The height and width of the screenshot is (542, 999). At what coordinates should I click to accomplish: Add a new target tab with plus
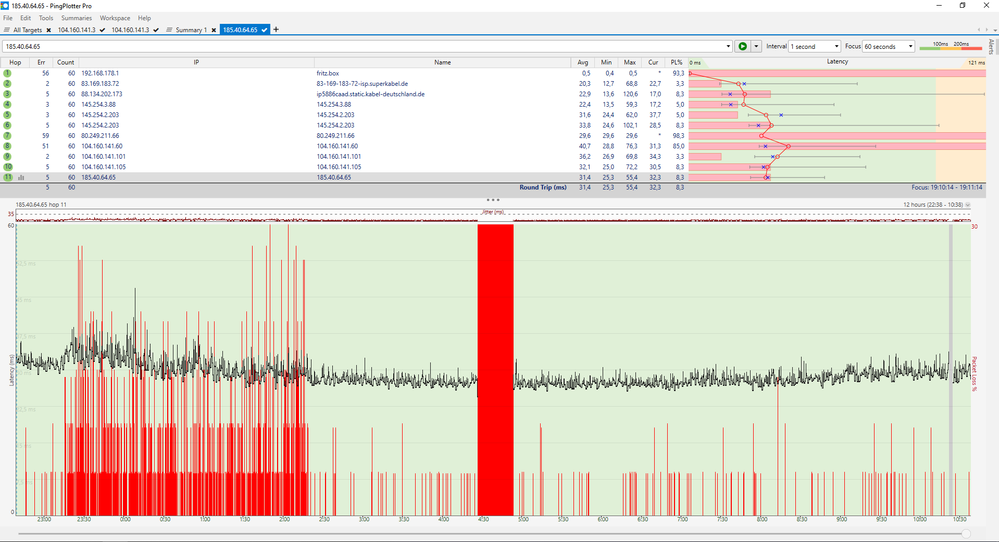click(x=276, y=29)
